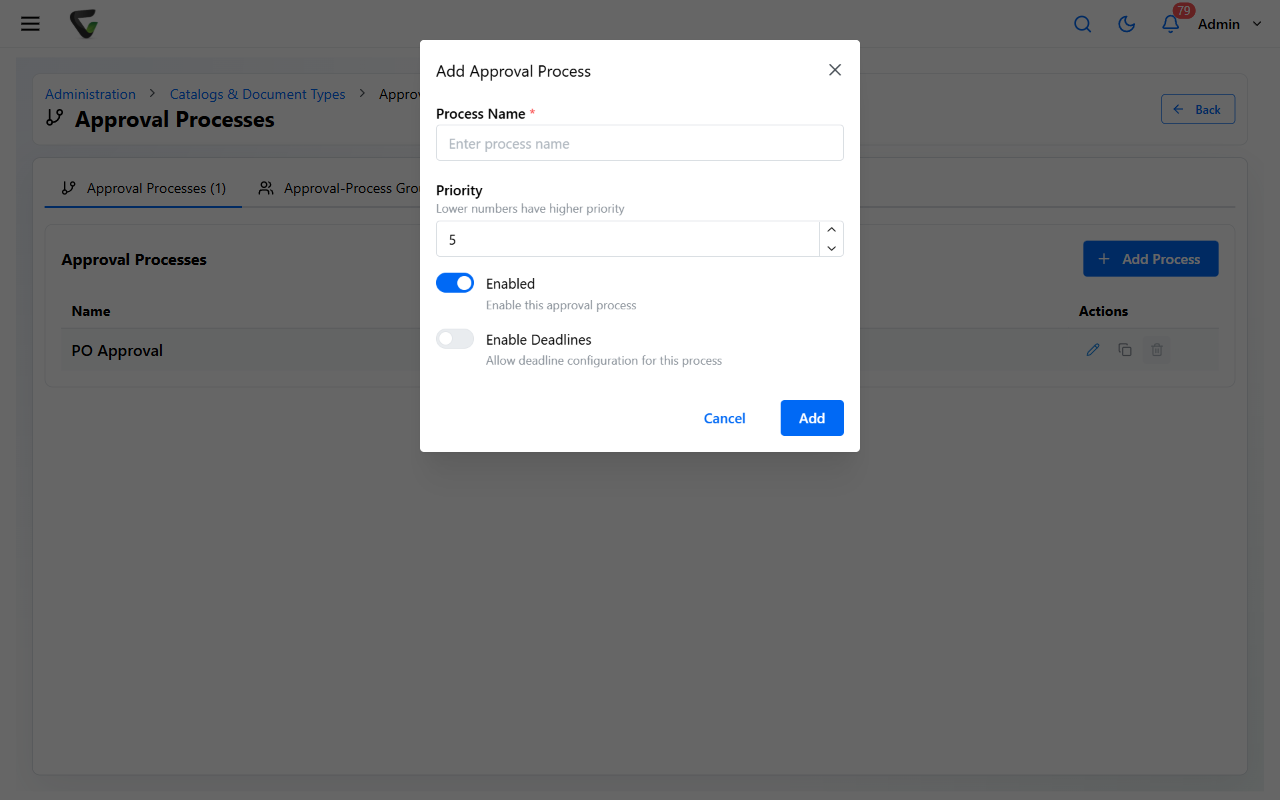Duplicate the PO Approval process

point(1125,350)
